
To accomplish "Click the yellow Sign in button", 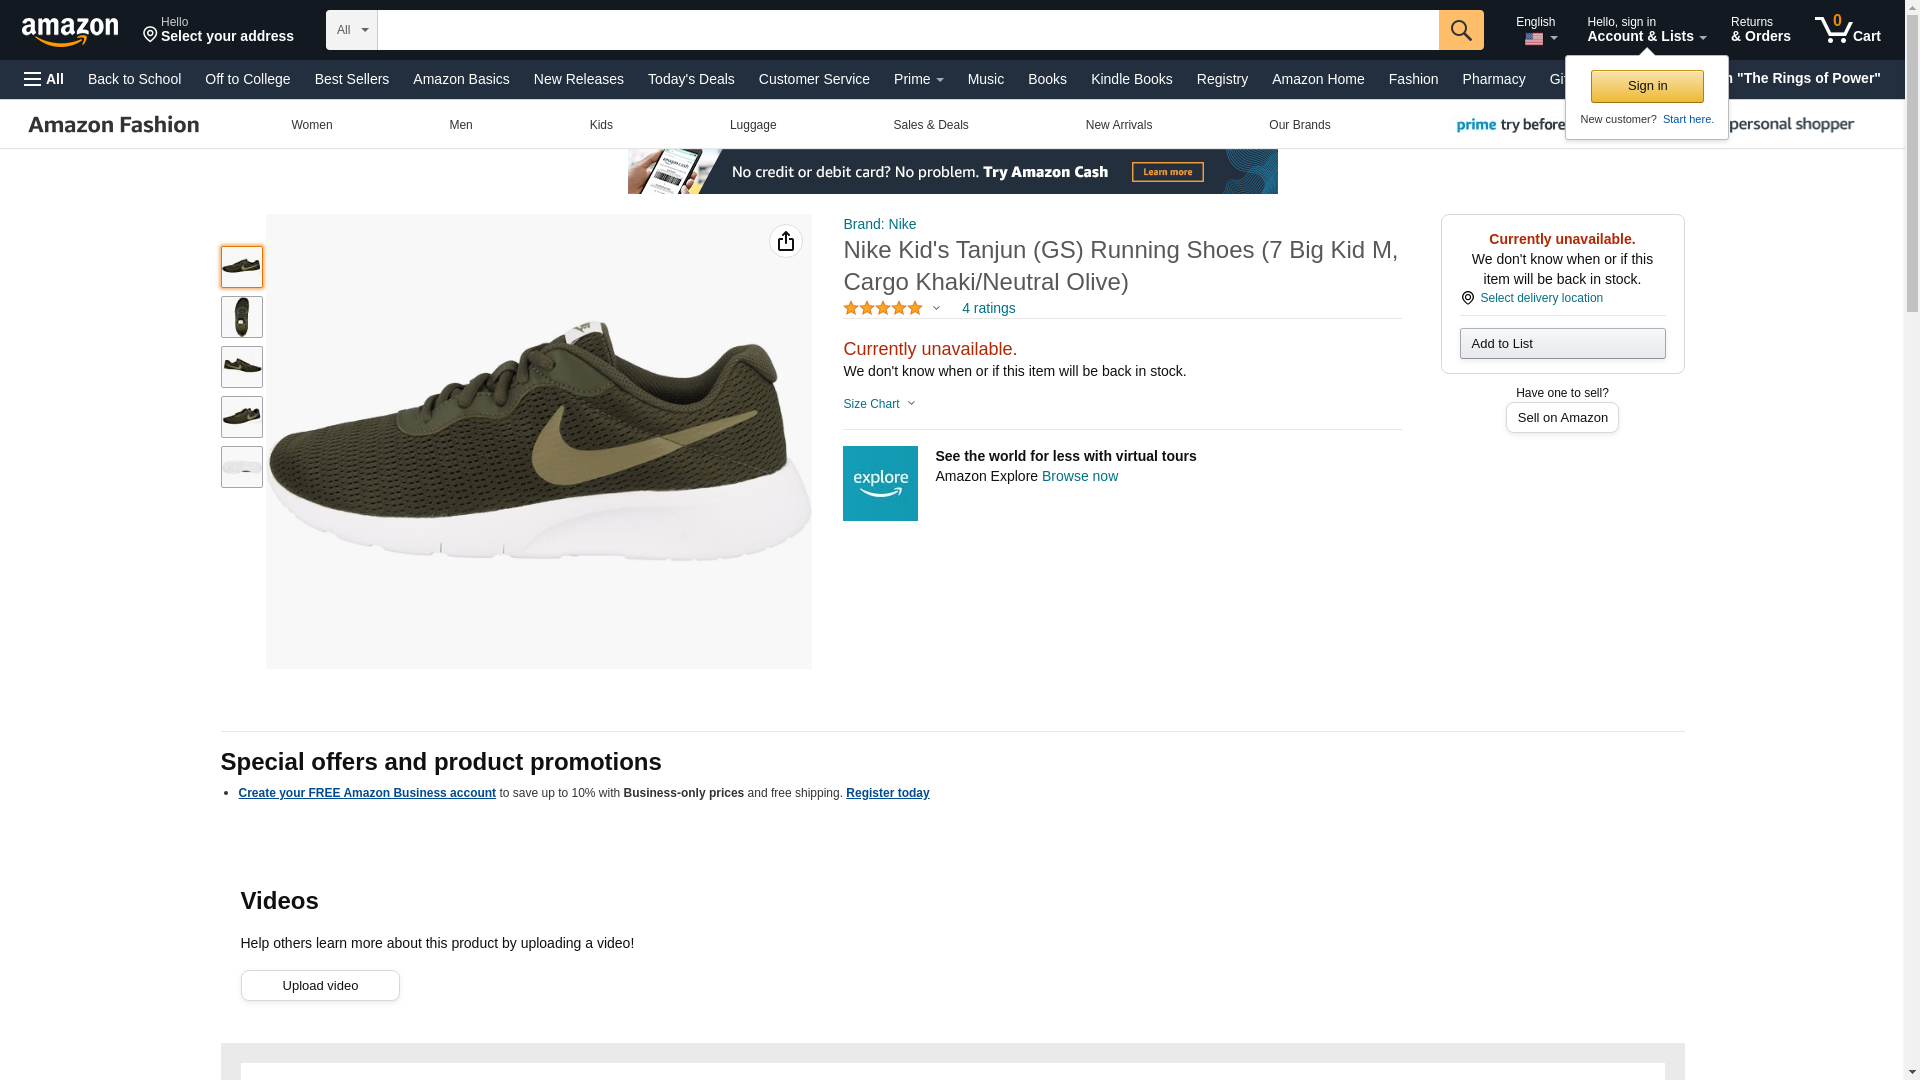I will pos(1646,86).
